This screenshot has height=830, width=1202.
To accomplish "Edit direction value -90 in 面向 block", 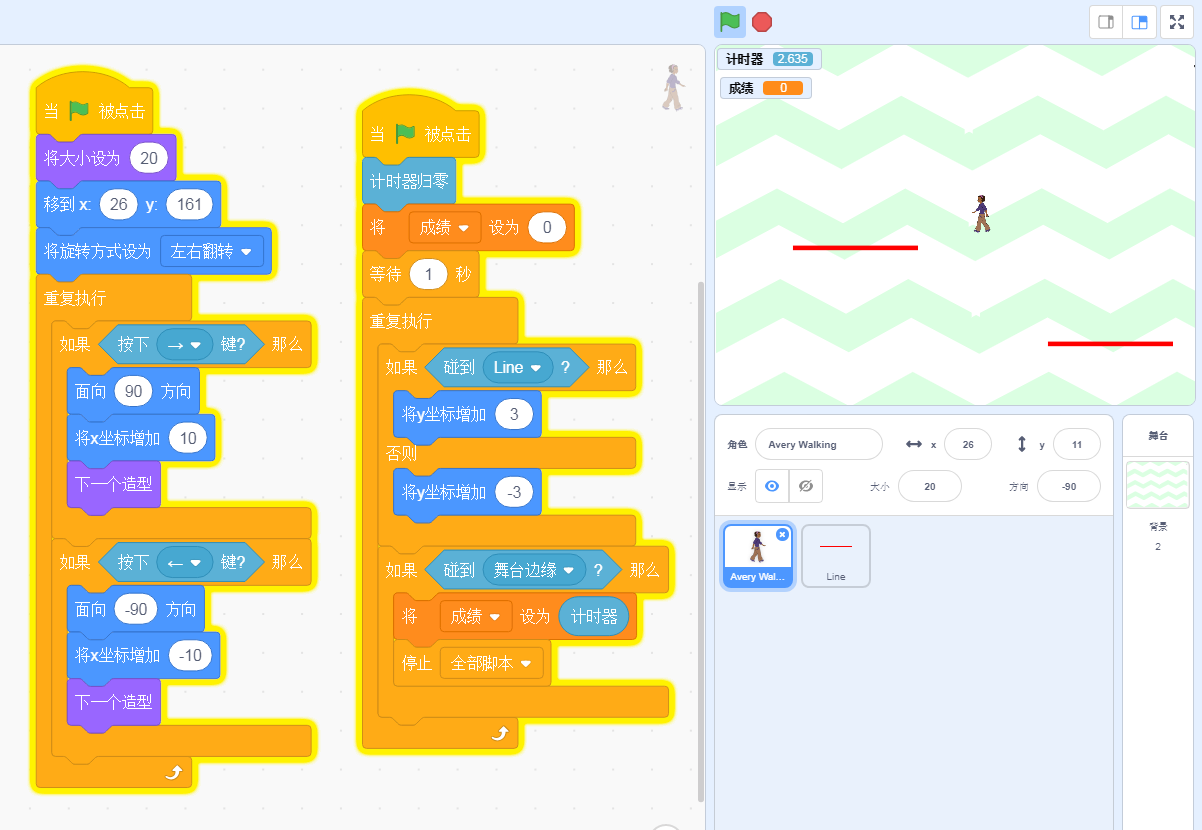I will (x=138, y=609).
